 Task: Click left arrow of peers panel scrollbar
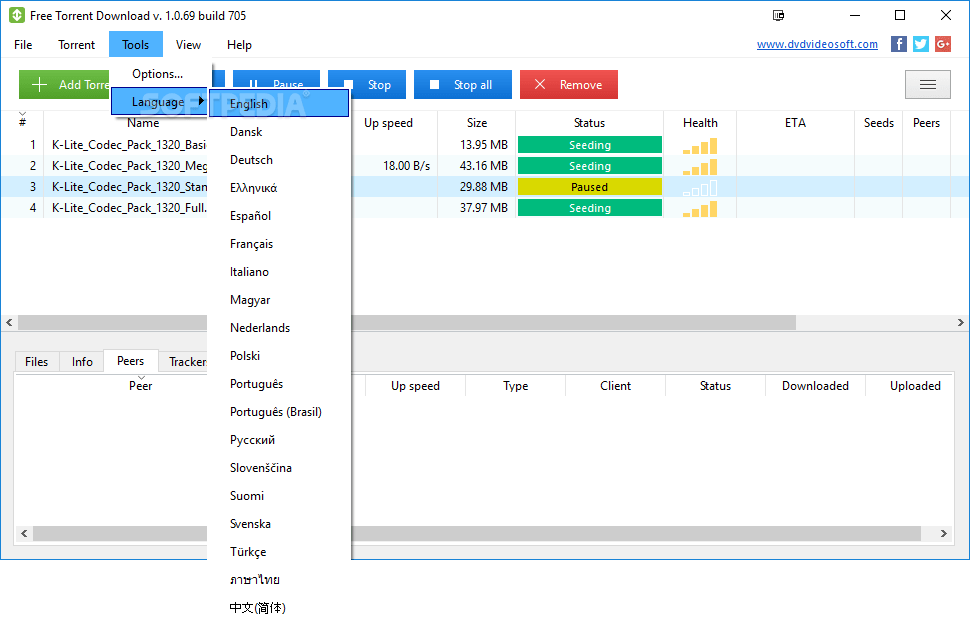[x=24, y=533]
